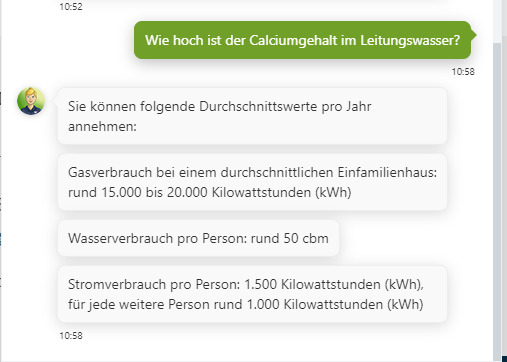Click the chat scrollbar thumb

[x=497, y=200]
